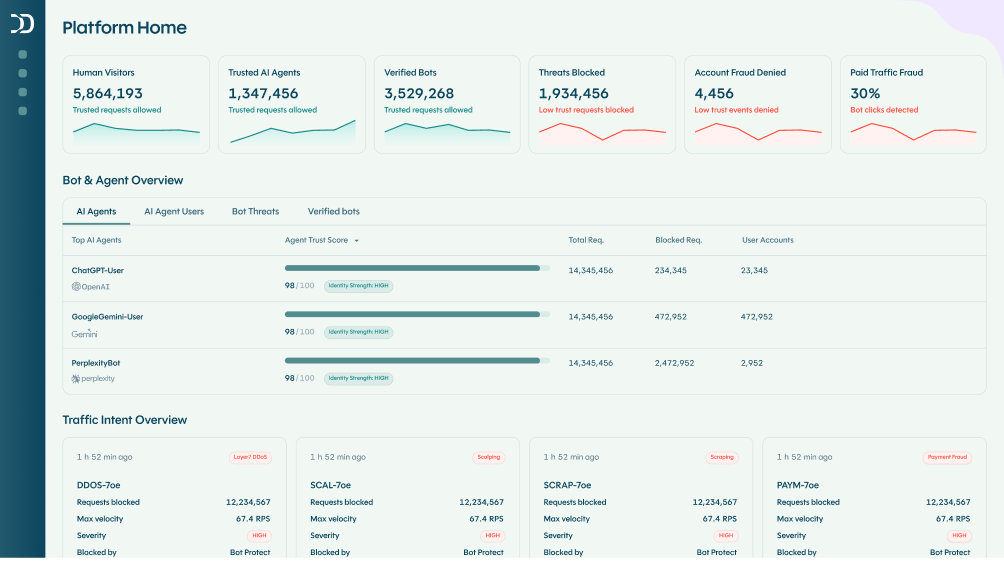The image size is (1004, 564).
Task: Click Human Visitors value 5,864,193
Action: (108, 93)
